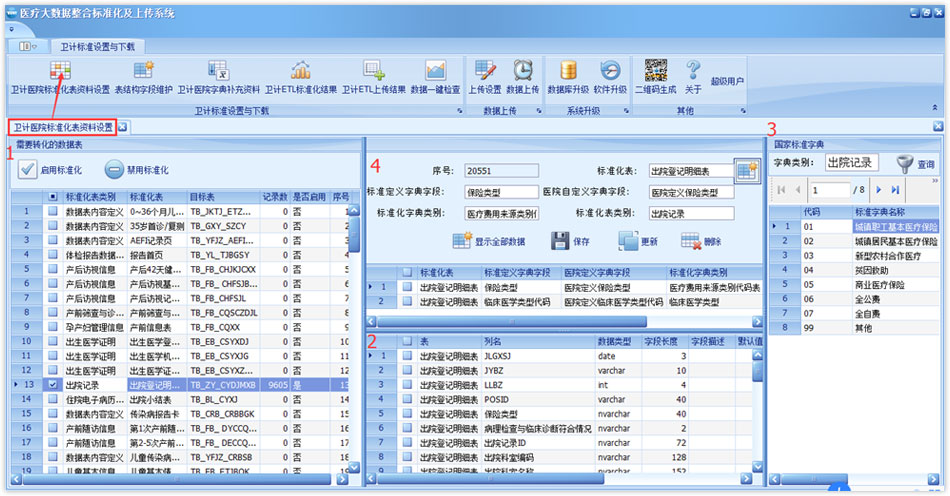Open 卫计ETL标准化结果 view
This screenshot has width=950, height=496.
coord(301,78)
